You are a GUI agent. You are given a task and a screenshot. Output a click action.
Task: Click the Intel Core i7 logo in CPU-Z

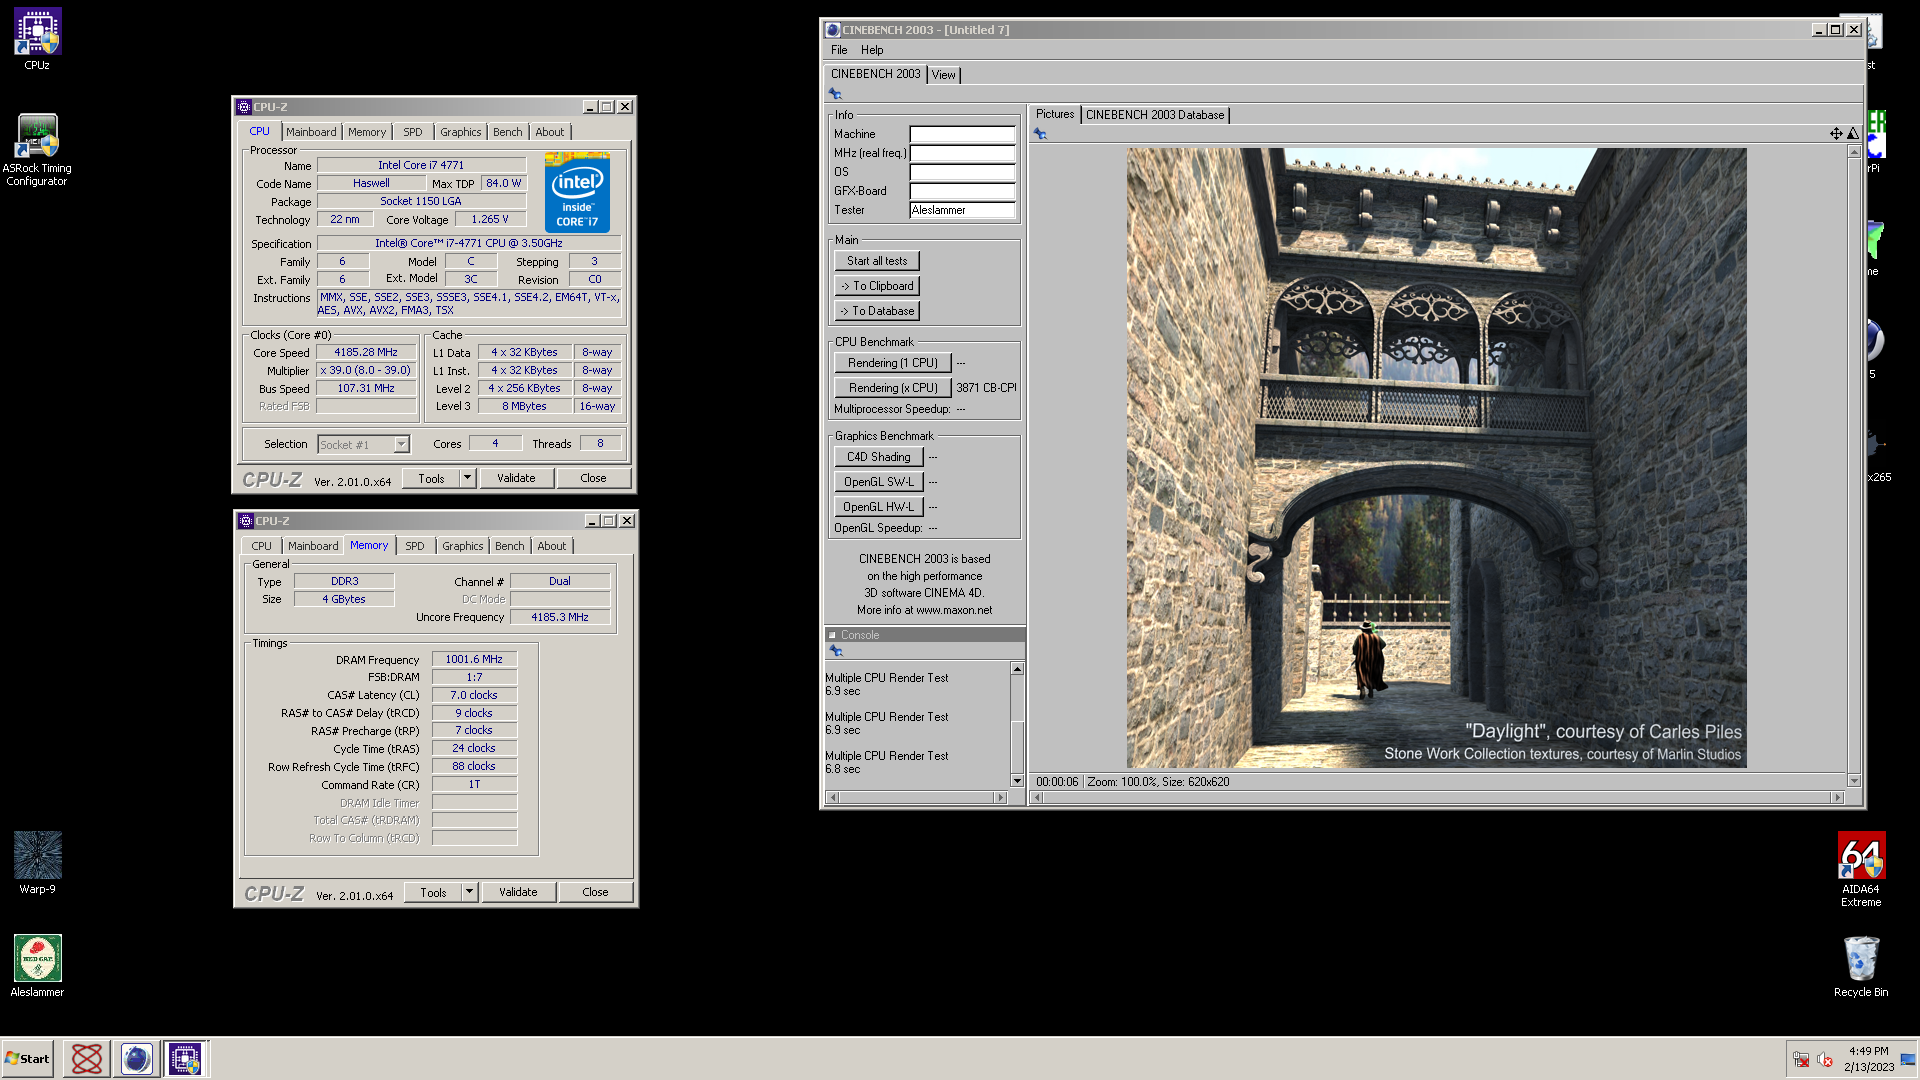577,191
